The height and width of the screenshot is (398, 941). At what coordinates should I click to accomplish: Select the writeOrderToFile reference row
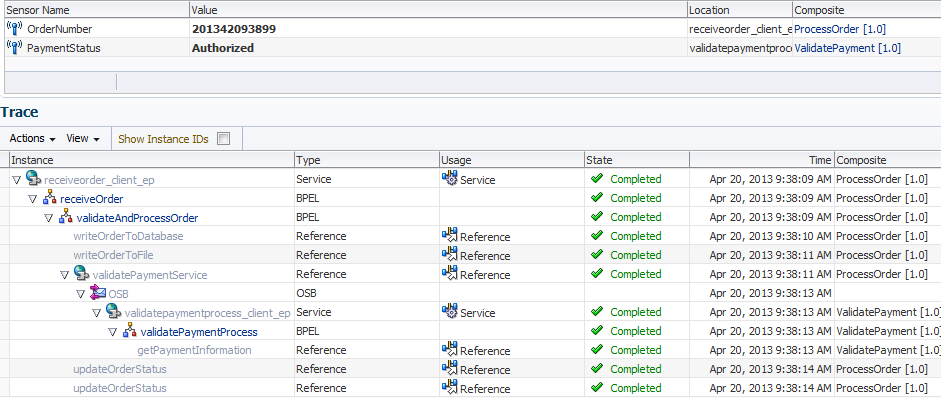470,255
